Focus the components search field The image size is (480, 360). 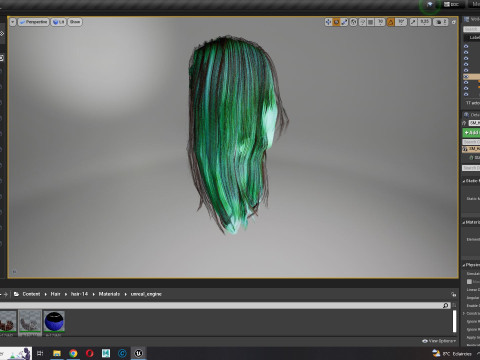[471, 142]
